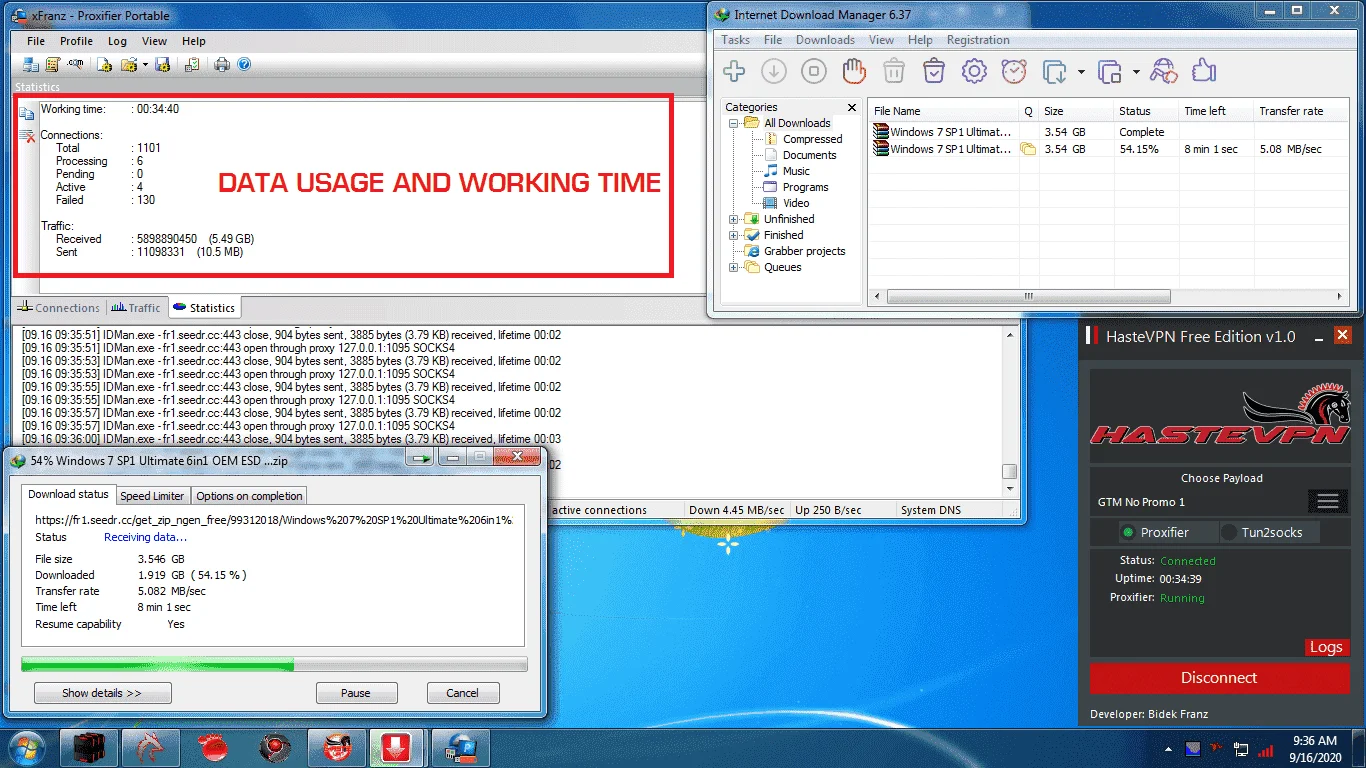Click the start queue icon in IDM toolbar
The width and height of the screenshot is (1366, 768).
click(1055, 71)
